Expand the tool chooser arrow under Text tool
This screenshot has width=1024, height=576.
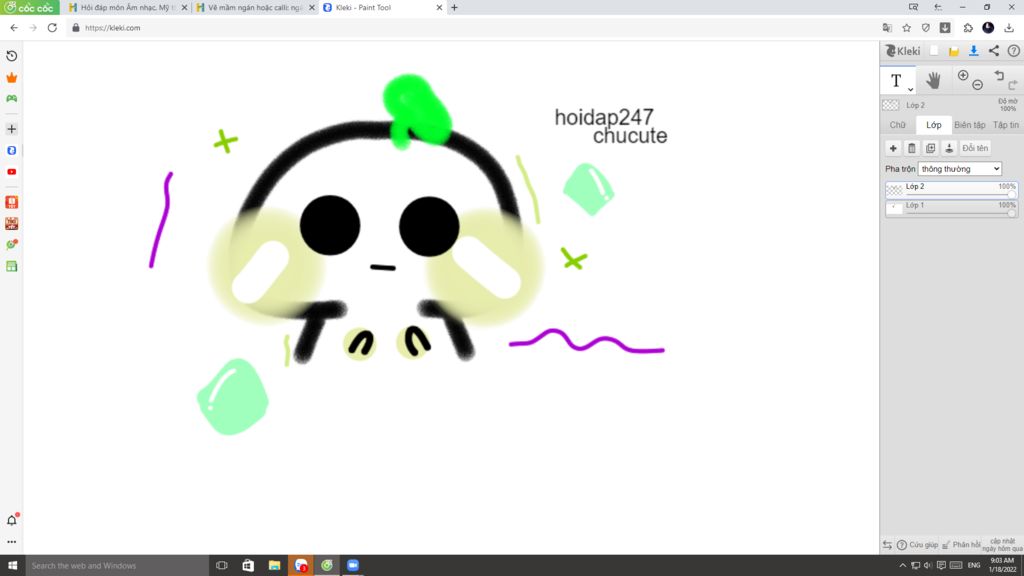[910, 89]
